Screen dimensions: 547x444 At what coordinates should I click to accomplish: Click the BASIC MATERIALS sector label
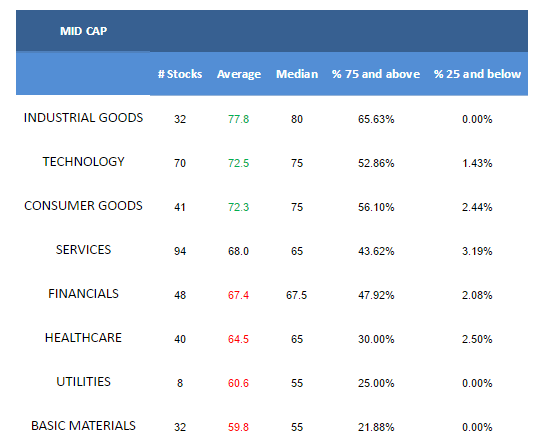(83, 426)
